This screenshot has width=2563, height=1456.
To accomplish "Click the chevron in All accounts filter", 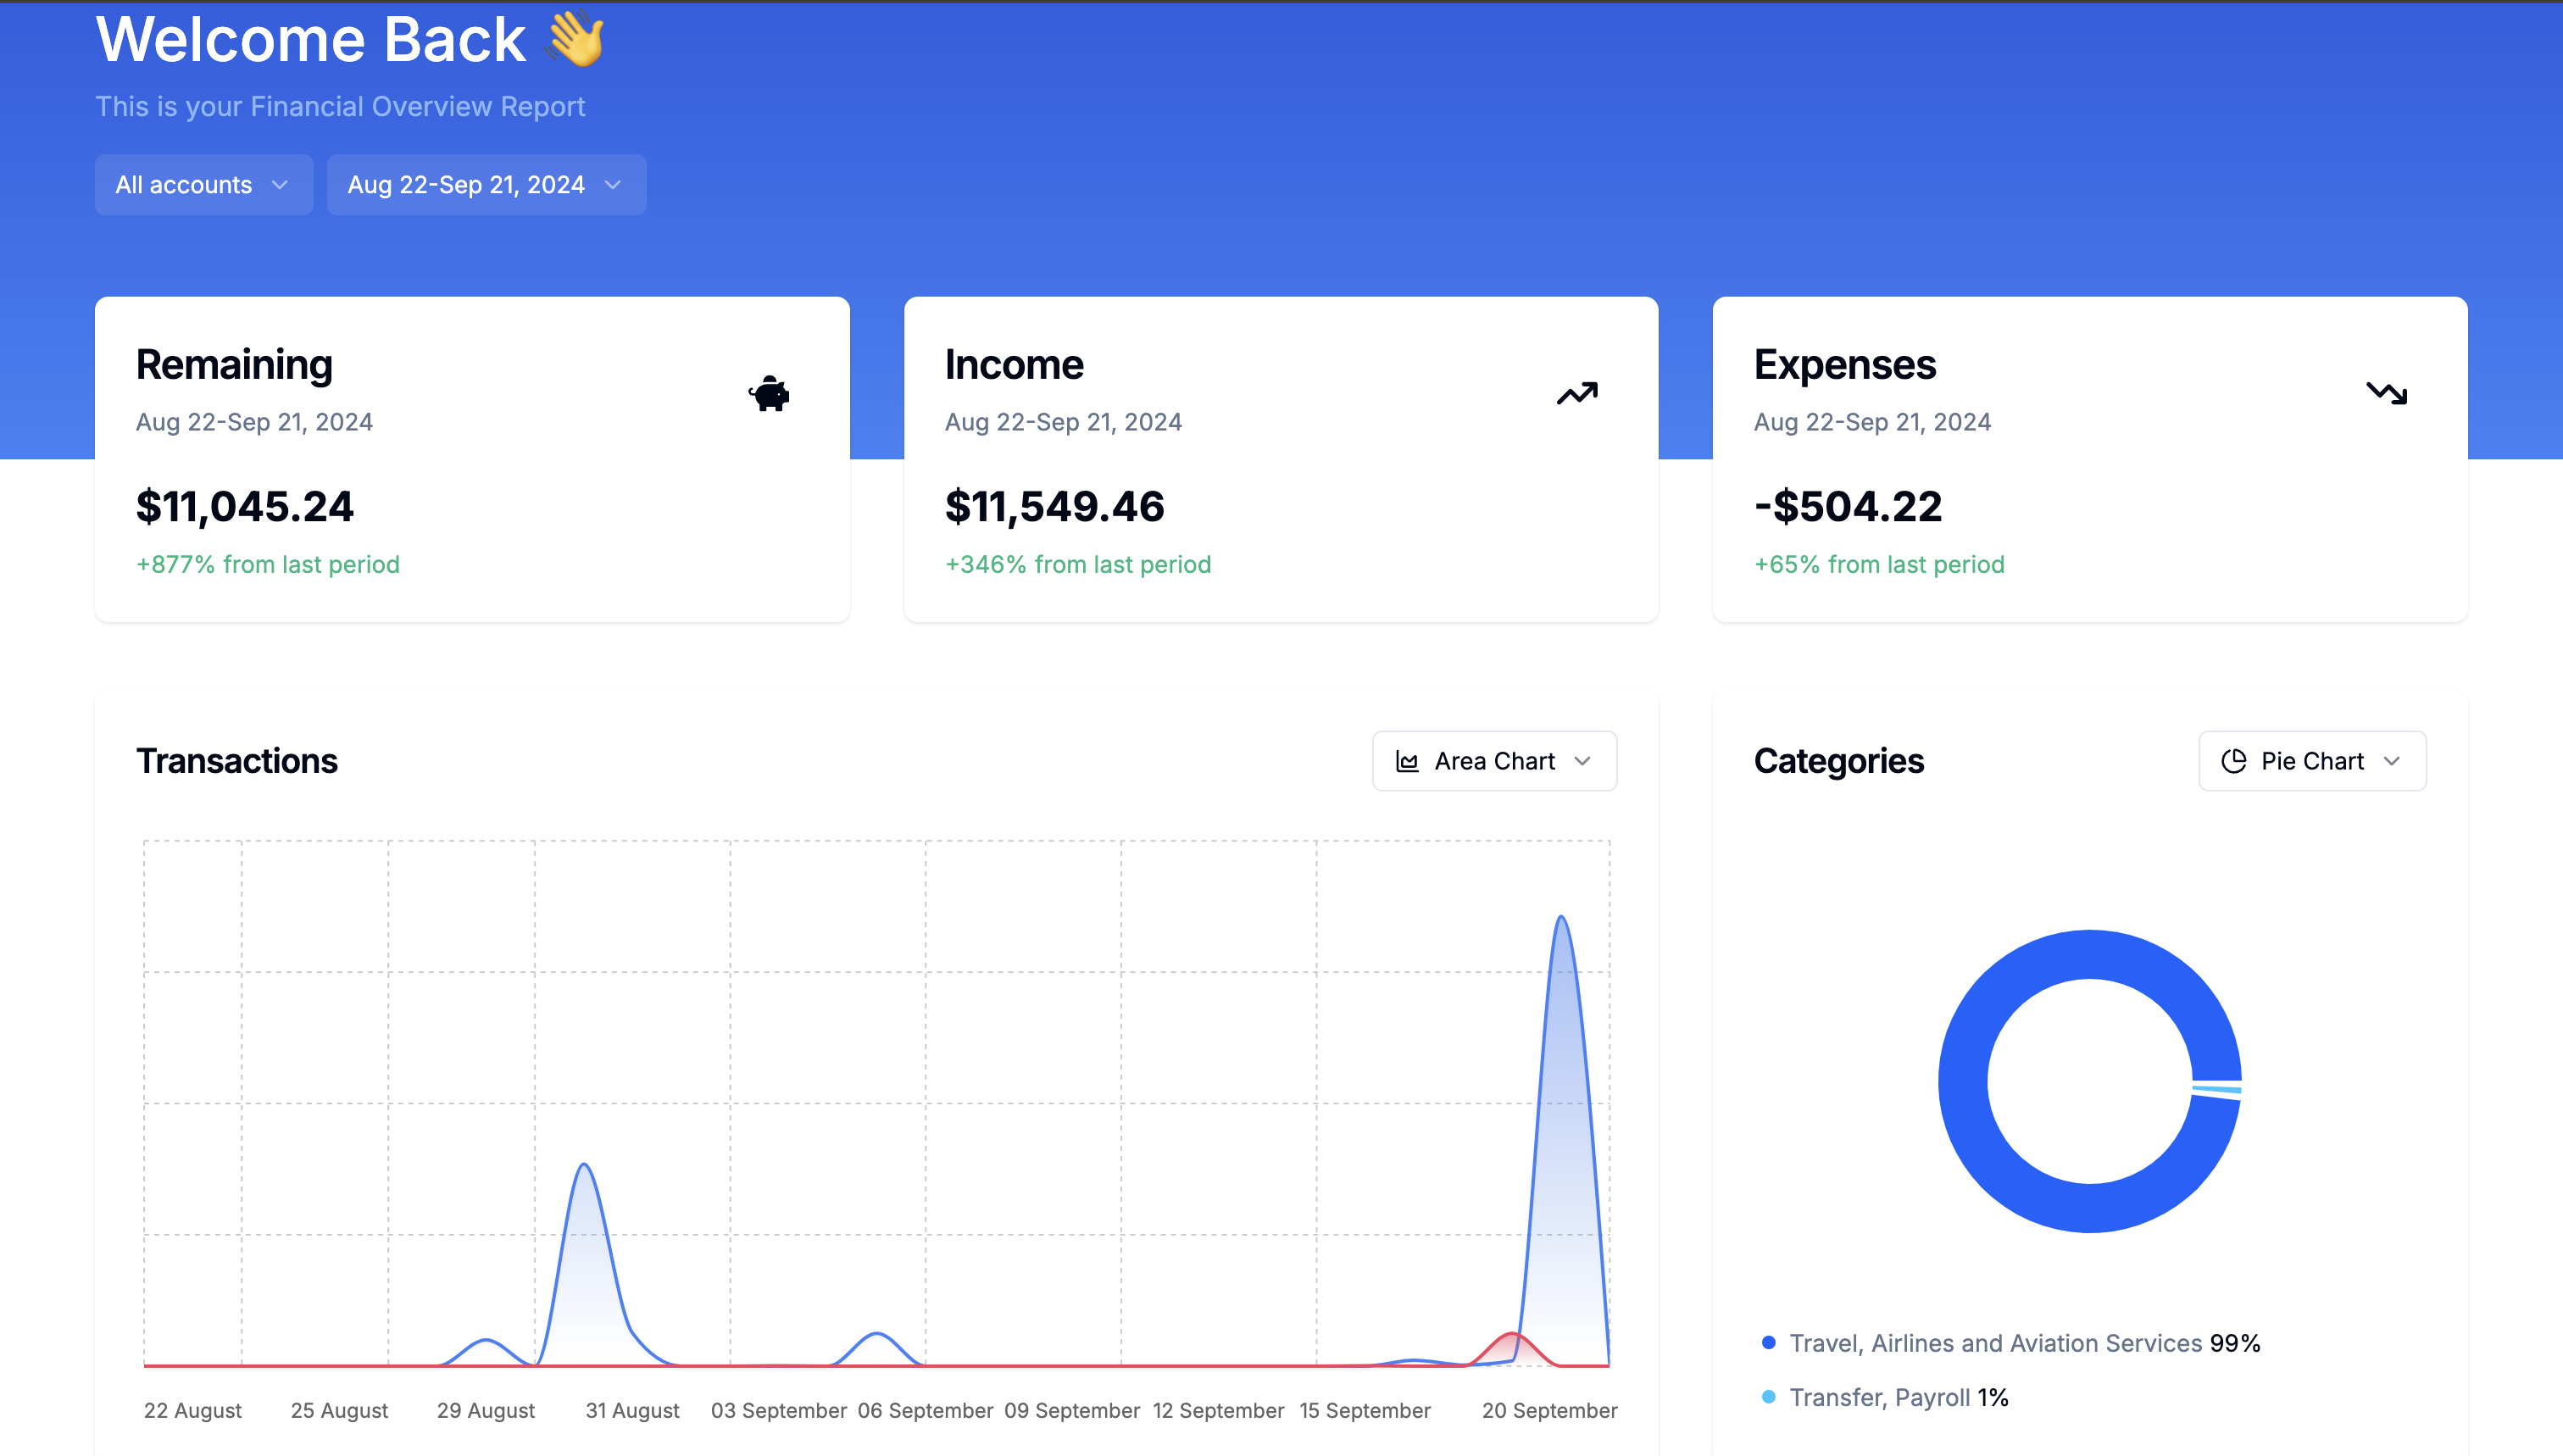I will point(280,185).
